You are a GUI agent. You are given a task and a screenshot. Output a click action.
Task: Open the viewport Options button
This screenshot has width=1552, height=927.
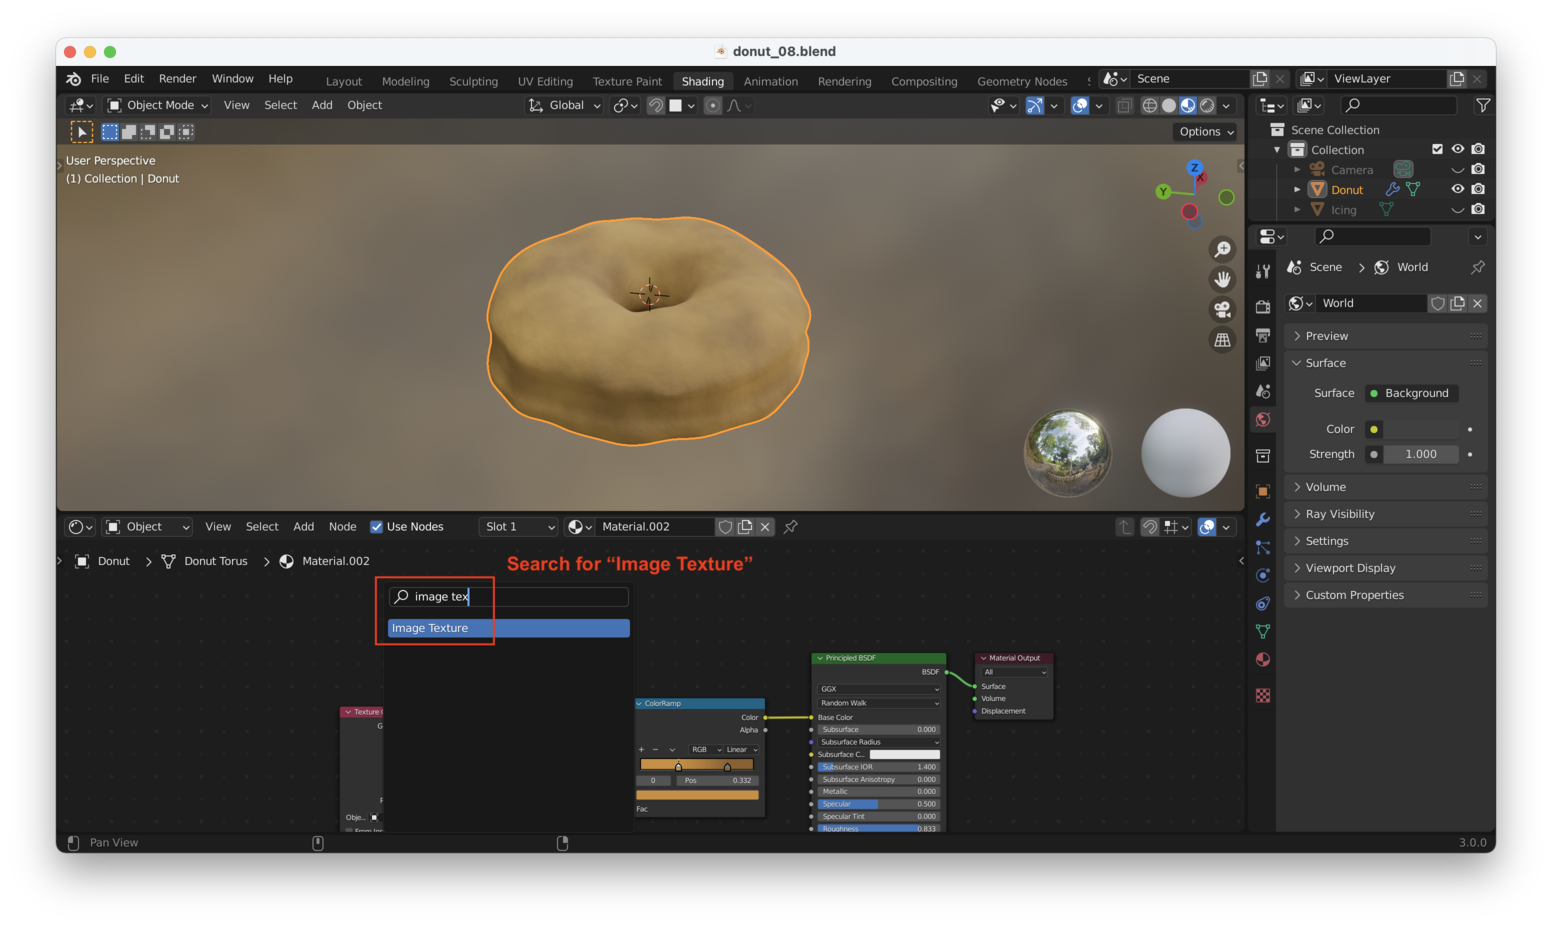point(1204,131)
